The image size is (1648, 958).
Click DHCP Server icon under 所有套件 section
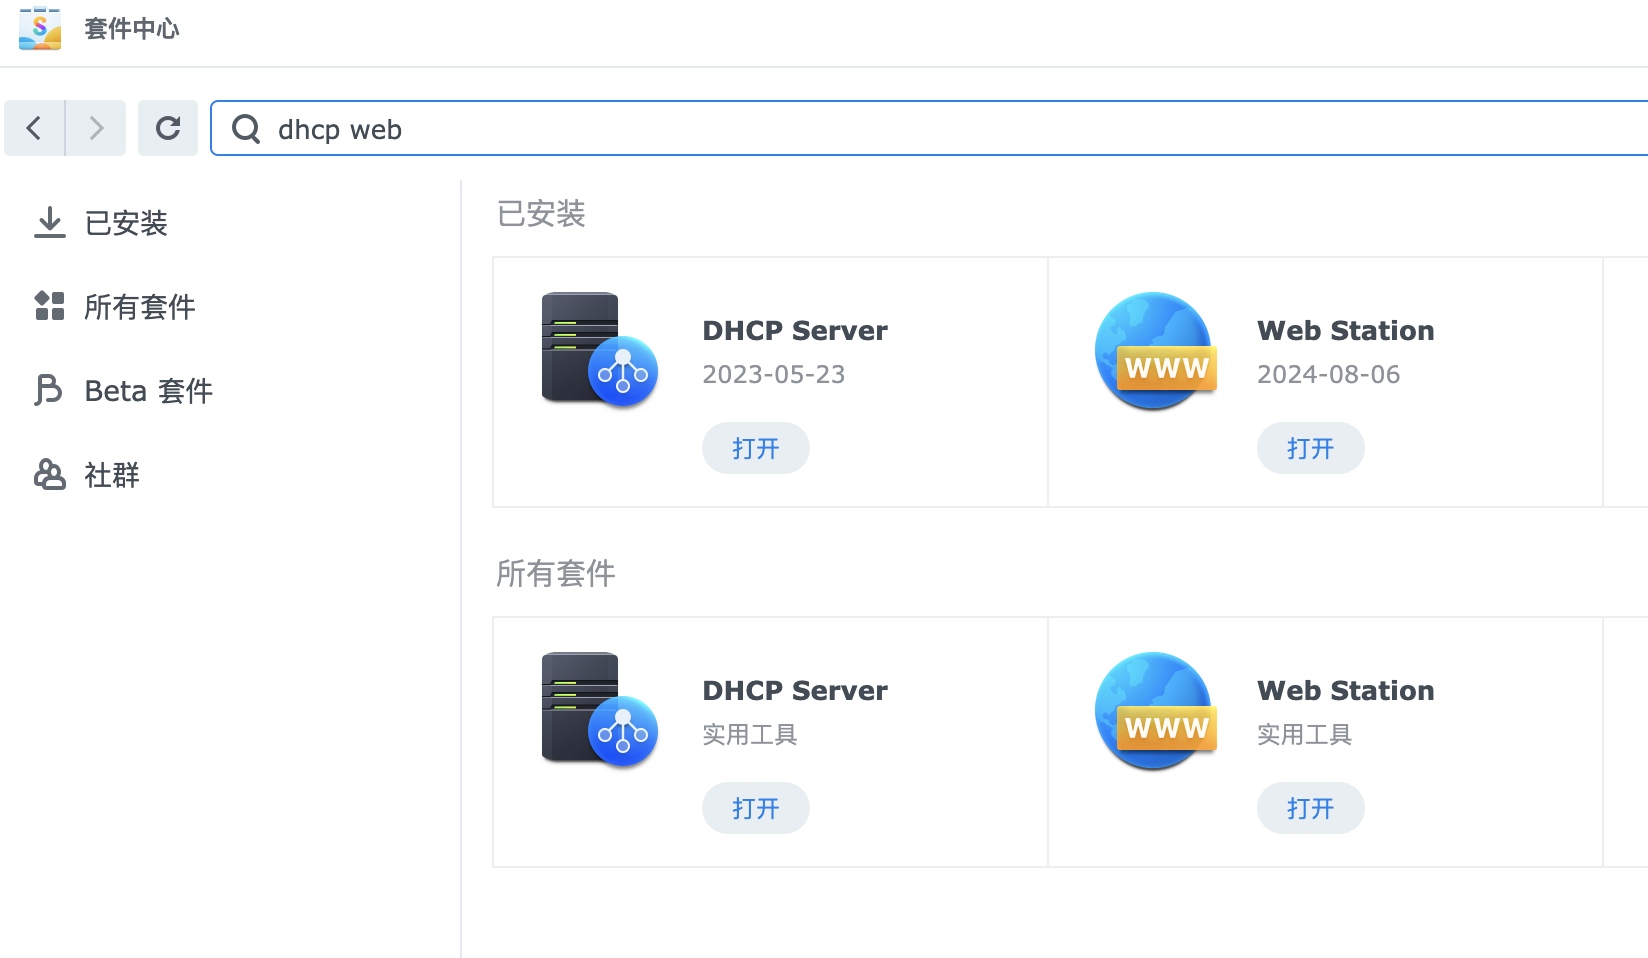point(599,710)
